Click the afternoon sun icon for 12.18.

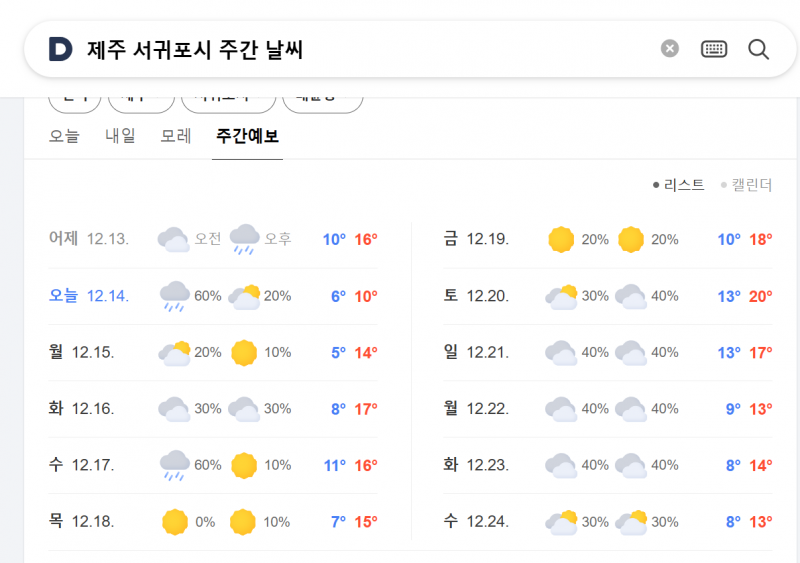(x=243, y=522)
